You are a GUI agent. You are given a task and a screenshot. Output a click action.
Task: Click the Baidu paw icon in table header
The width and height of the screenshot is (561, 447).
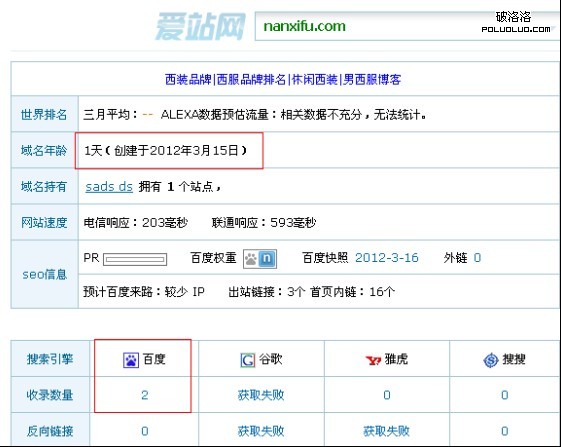pyautogui.click(x=131, y=360)
